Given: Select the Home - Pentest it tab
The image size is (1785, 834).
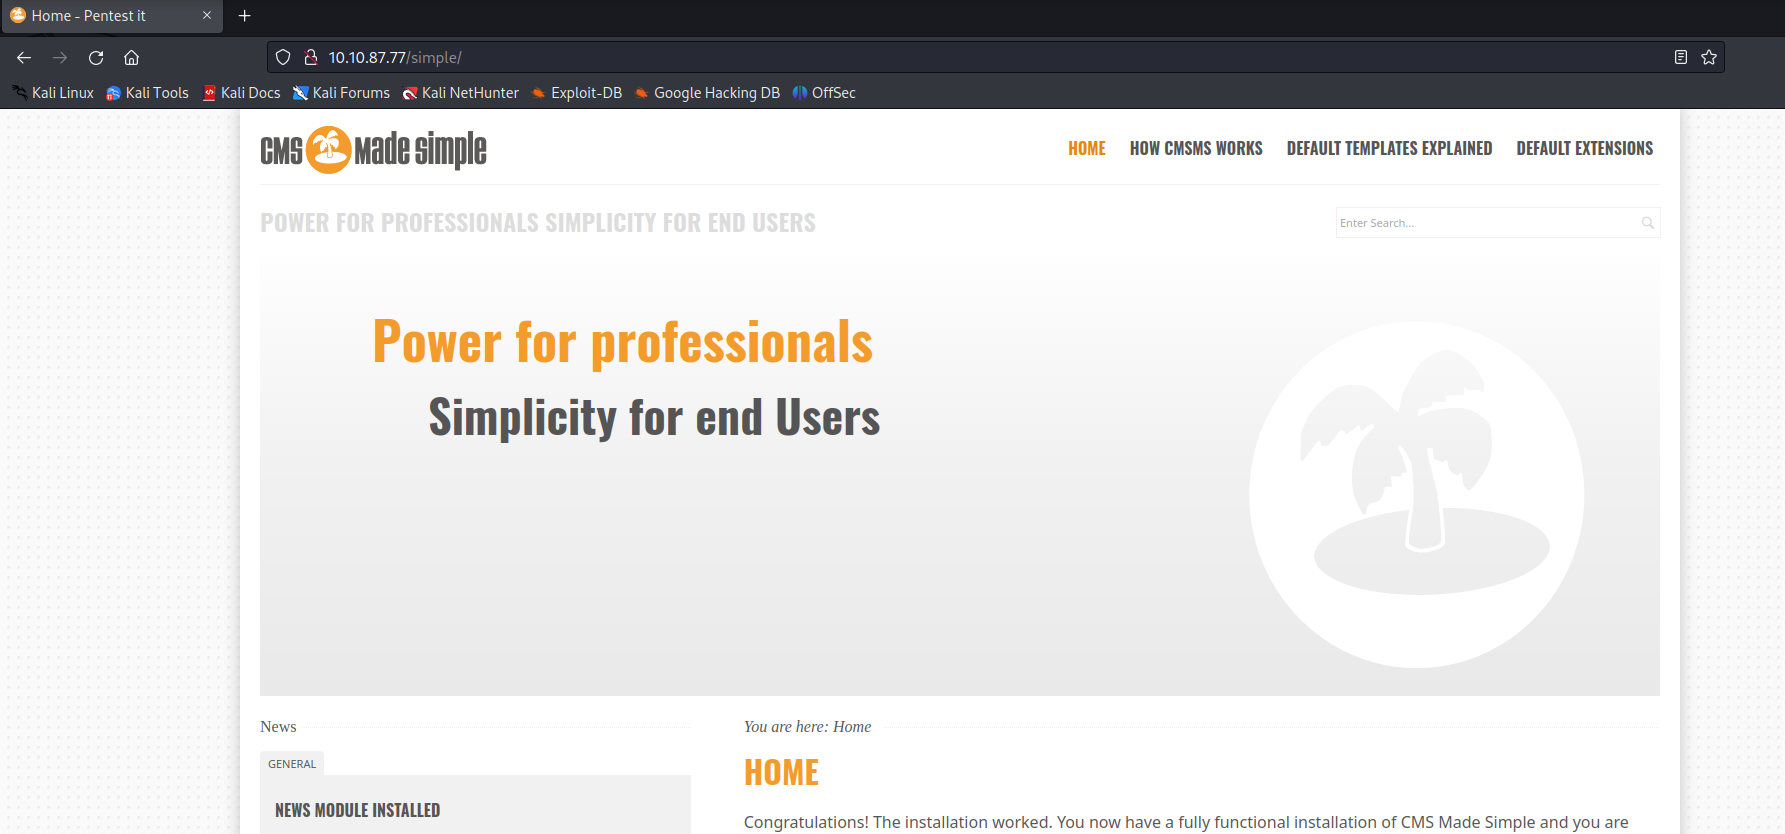Looking at the screenshot, I should pos(111,16).
